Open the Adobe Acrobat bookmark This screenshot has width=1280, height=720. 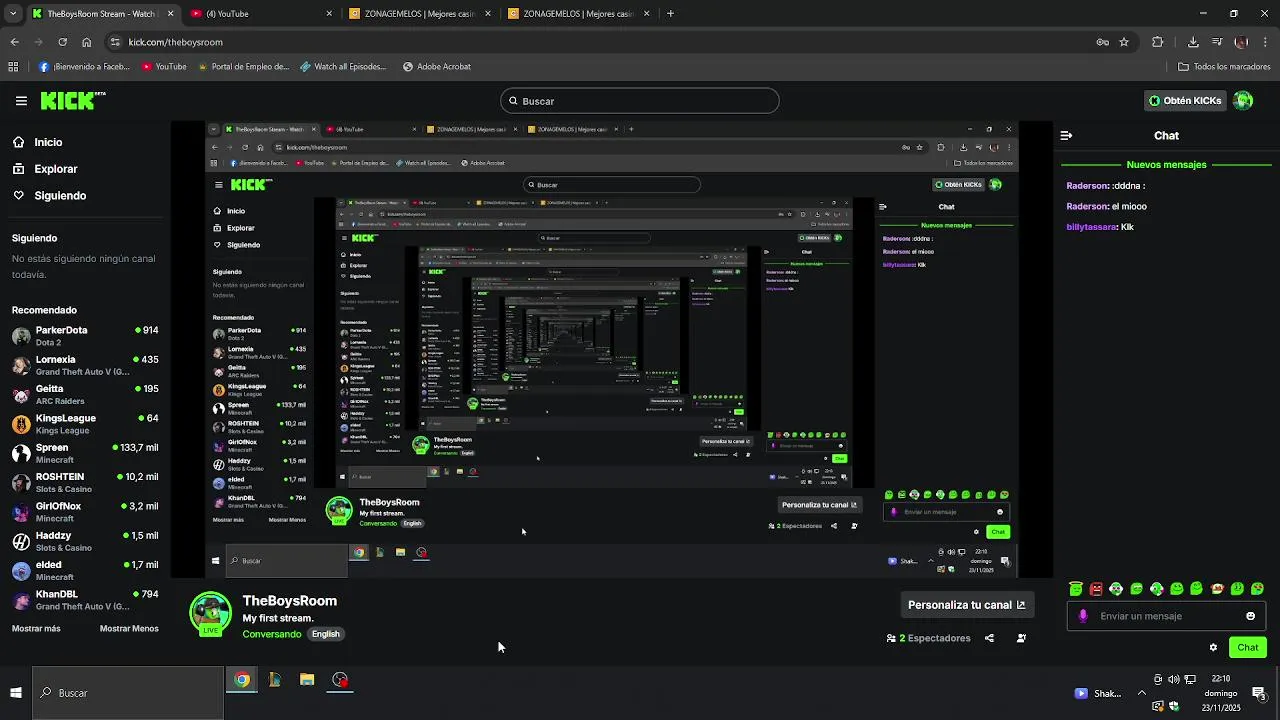(436, 67)
